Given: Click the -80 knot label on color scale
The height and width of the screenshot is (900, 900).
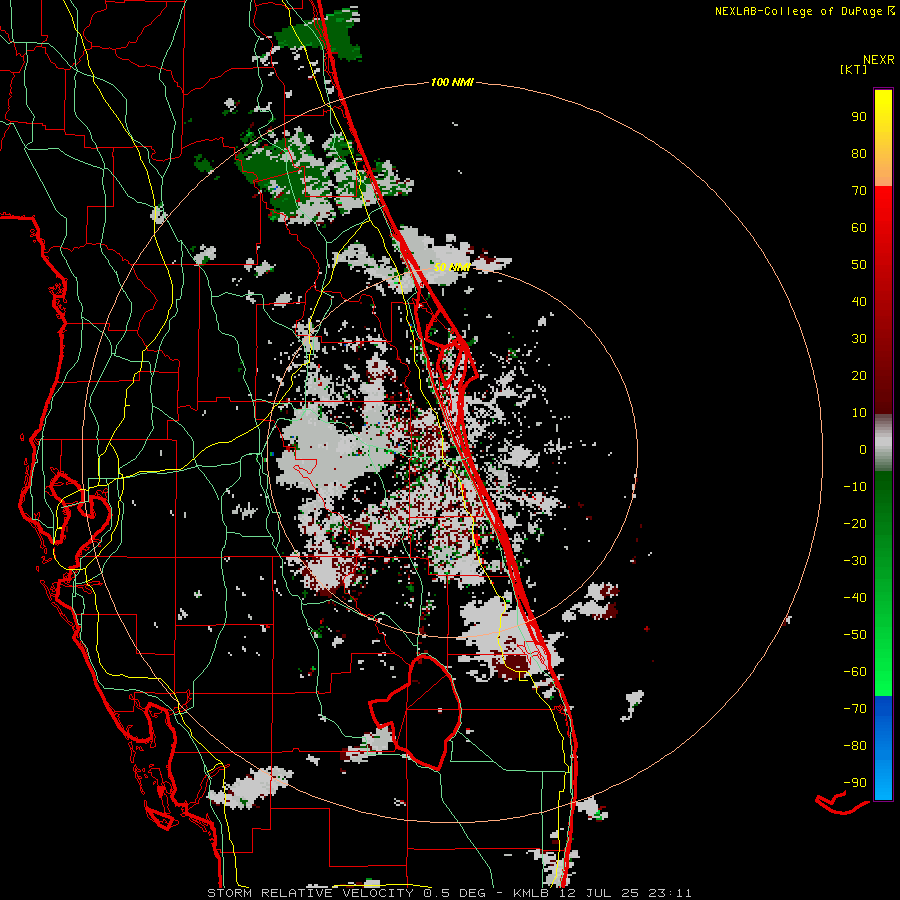Looking at the screenshot, I should pos(855,746).
